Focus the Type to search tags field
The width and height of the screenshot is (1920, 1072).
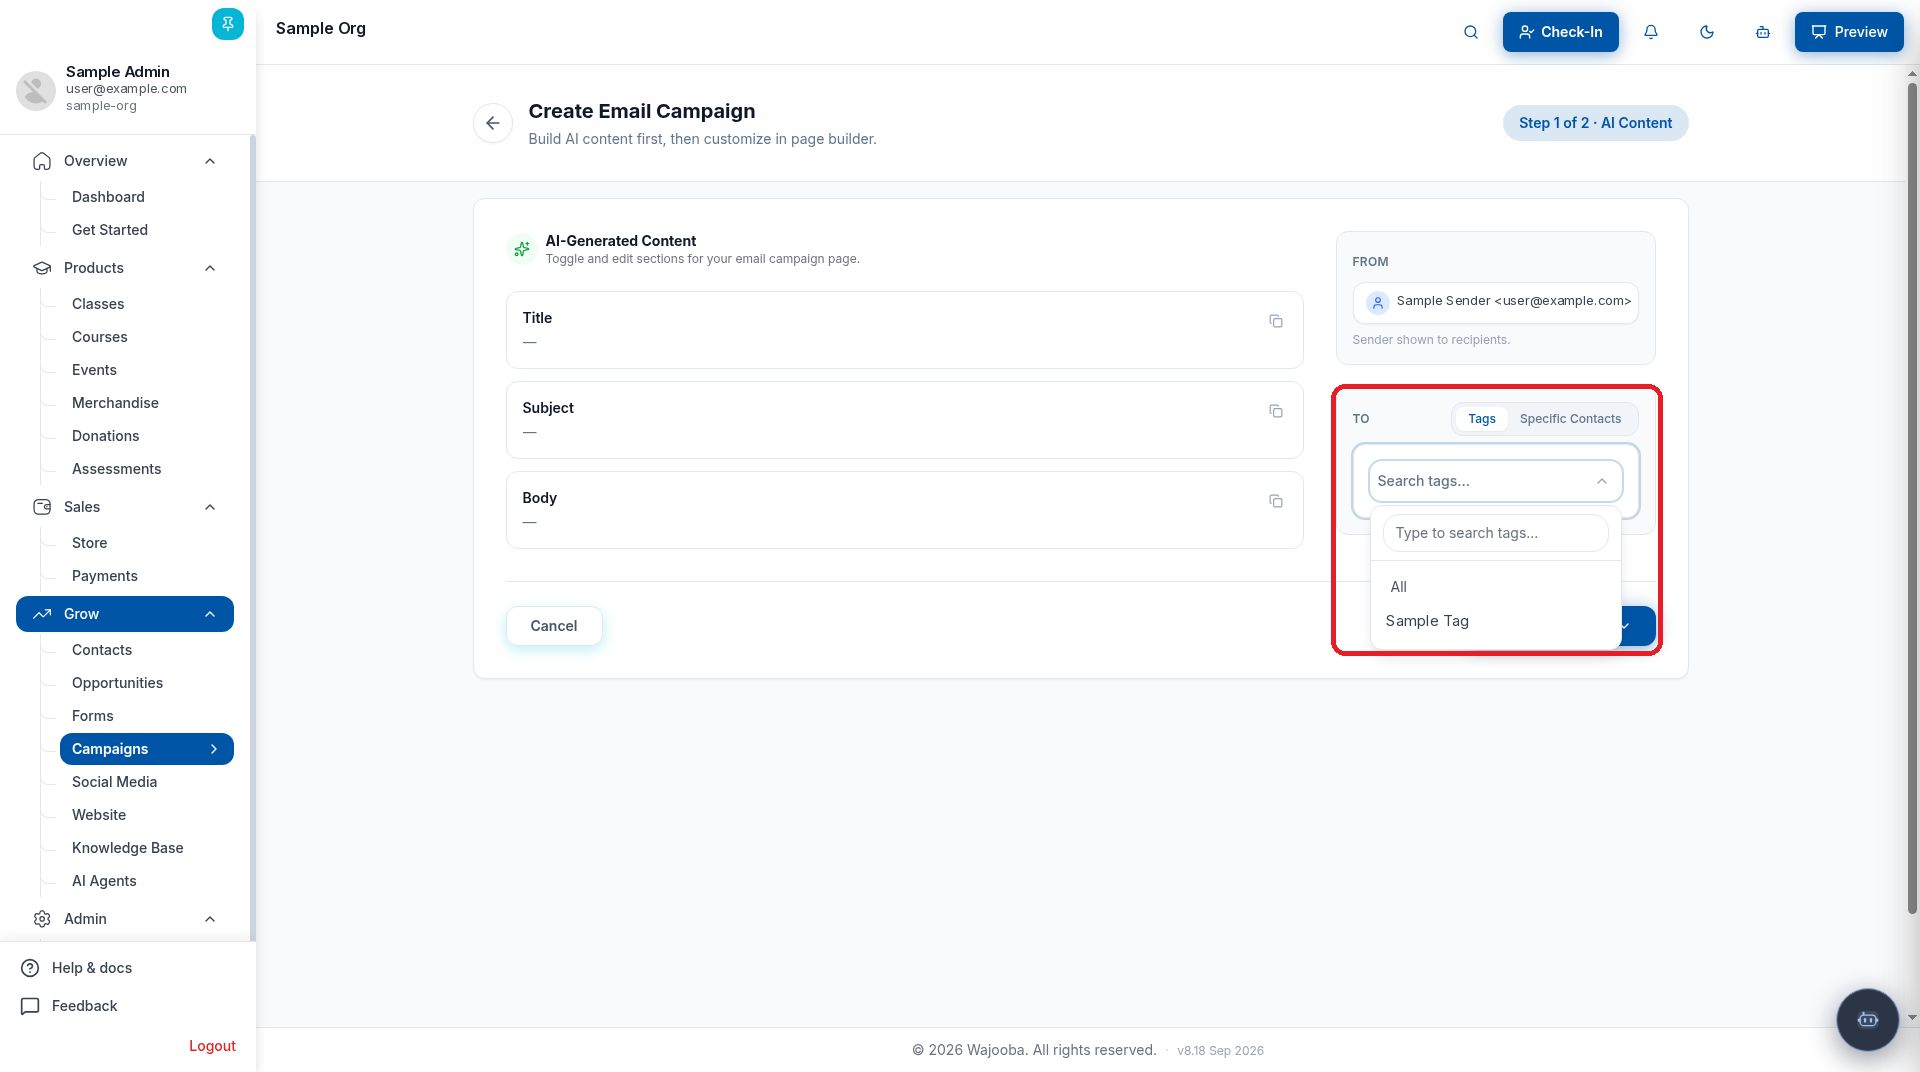[1496, 533]
